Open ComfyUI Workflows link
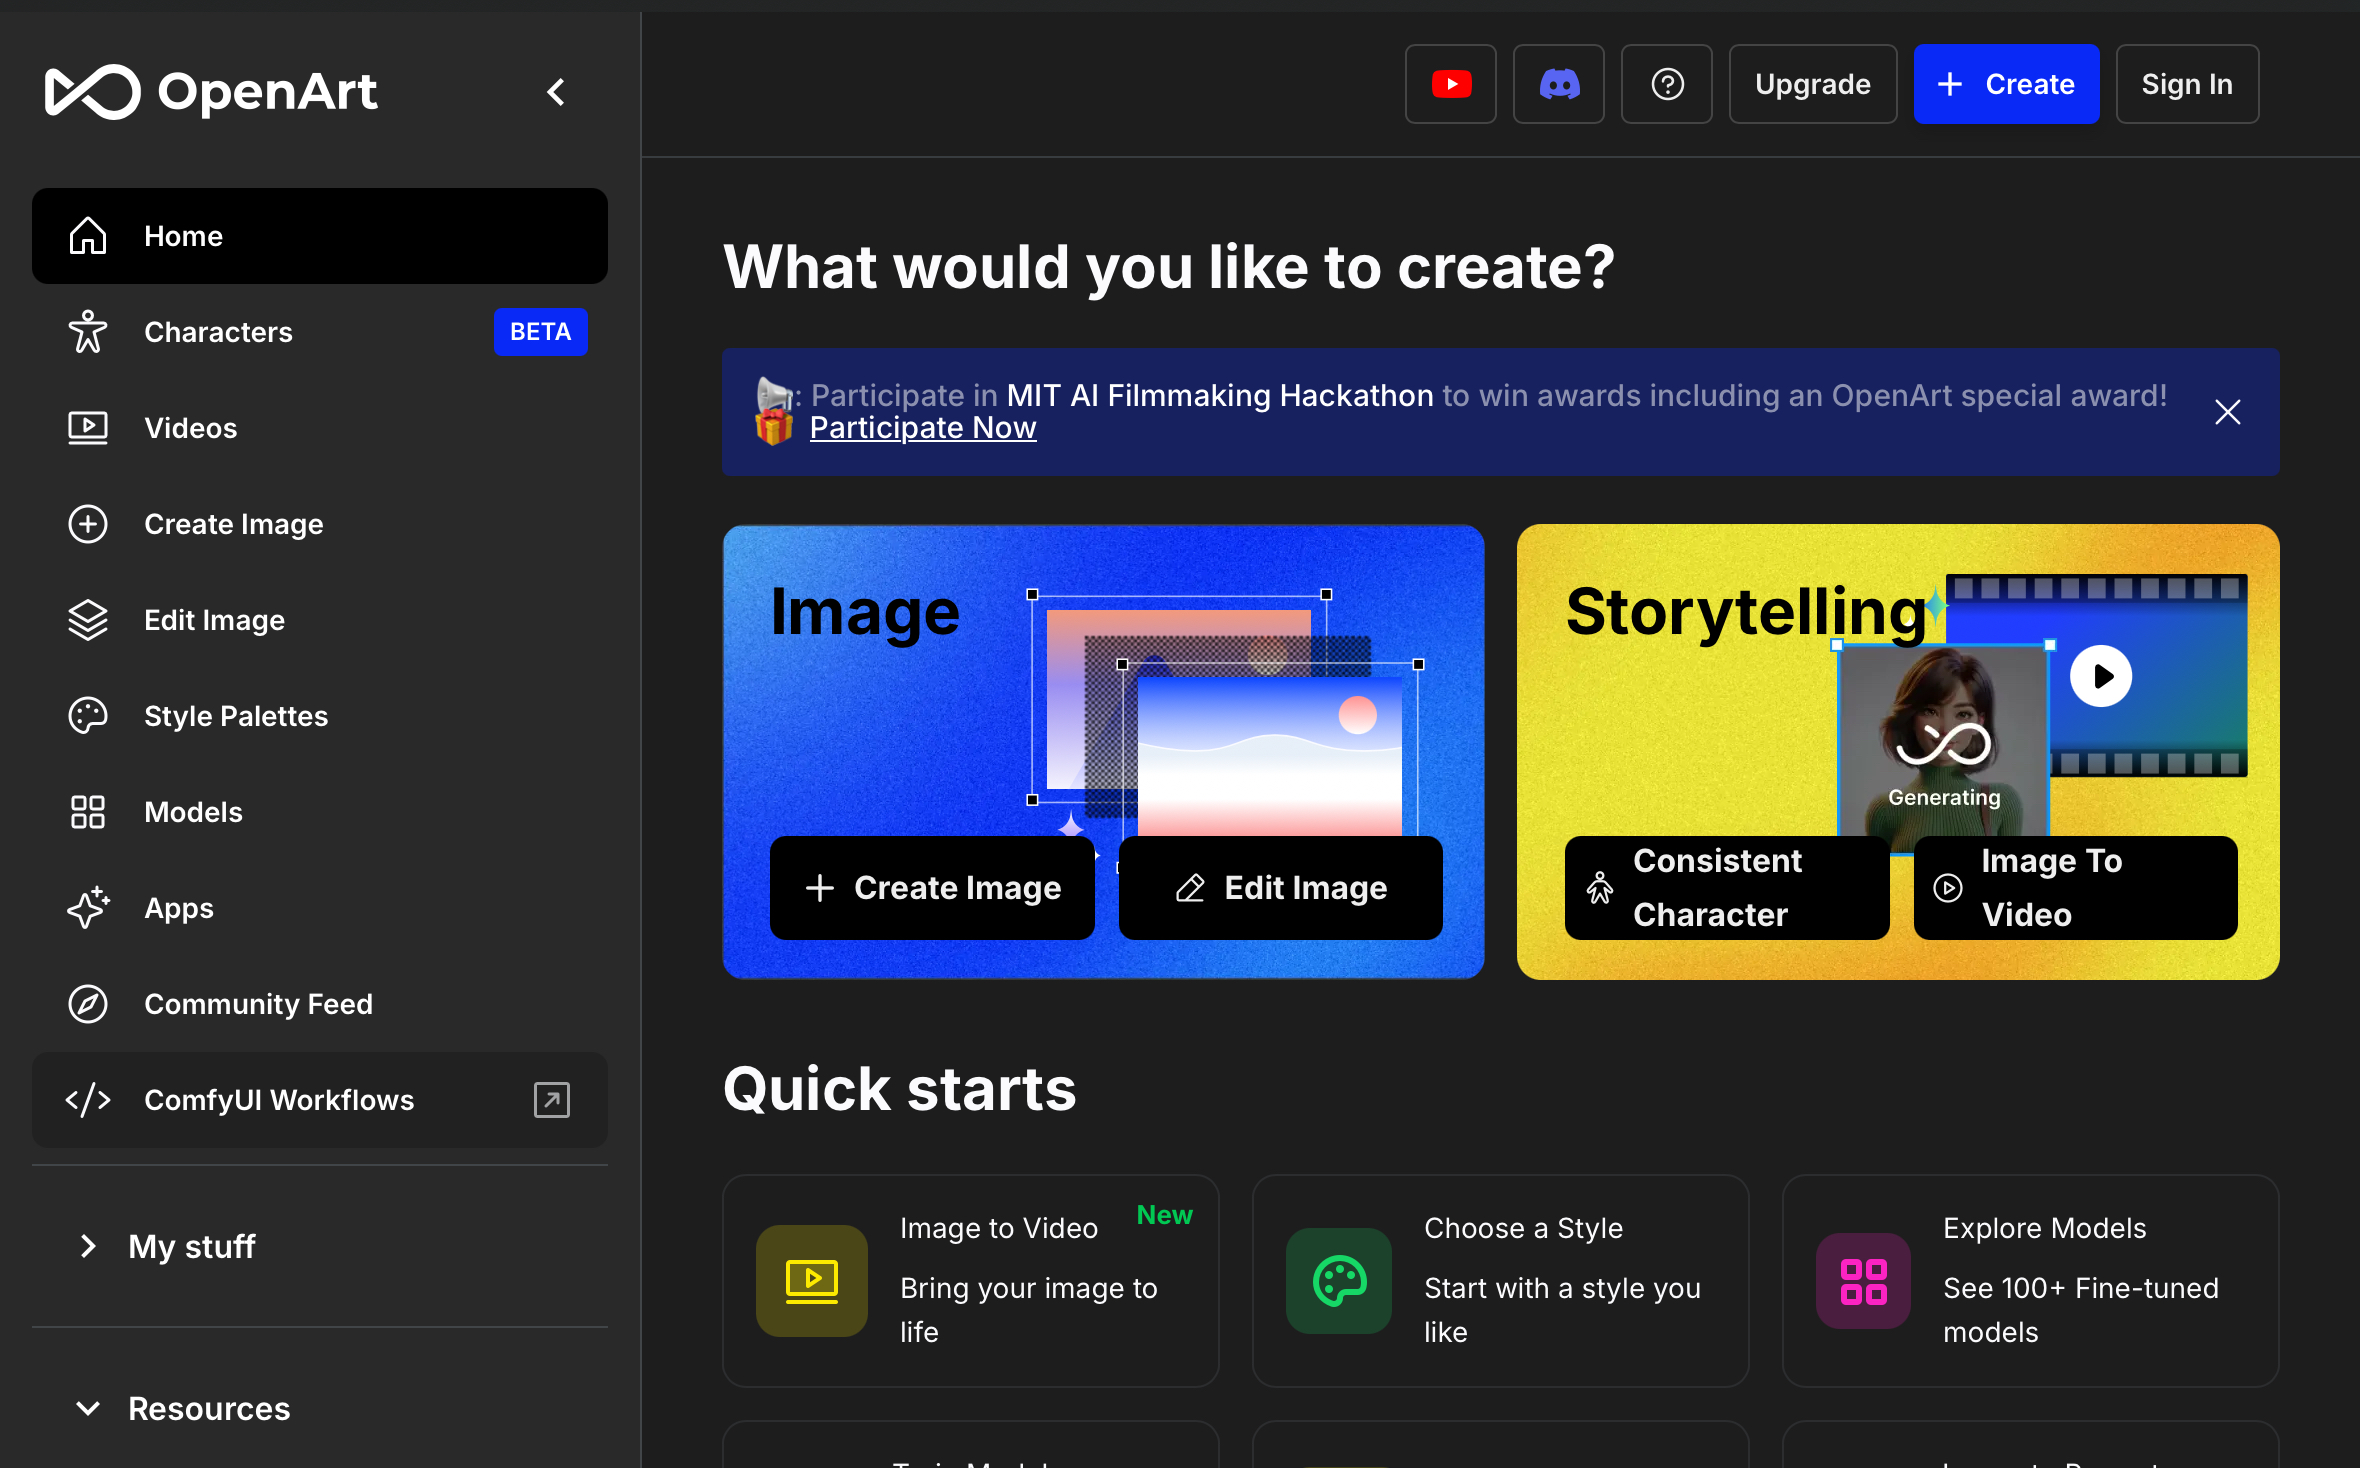This screenshot has width=2360, height=1468. 320,1100
